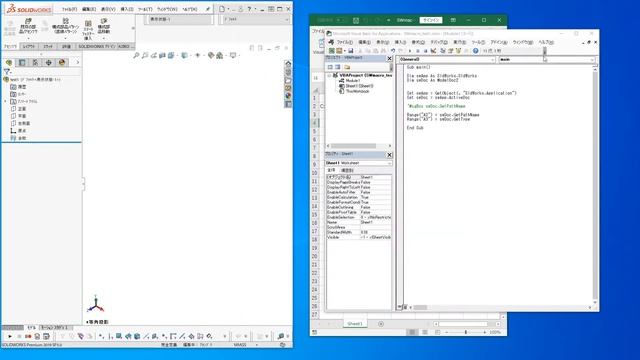The height and width of the screenshot is (360, 640).
Task: Expand the annotations folder in feature tree
Action: [6, 101]
